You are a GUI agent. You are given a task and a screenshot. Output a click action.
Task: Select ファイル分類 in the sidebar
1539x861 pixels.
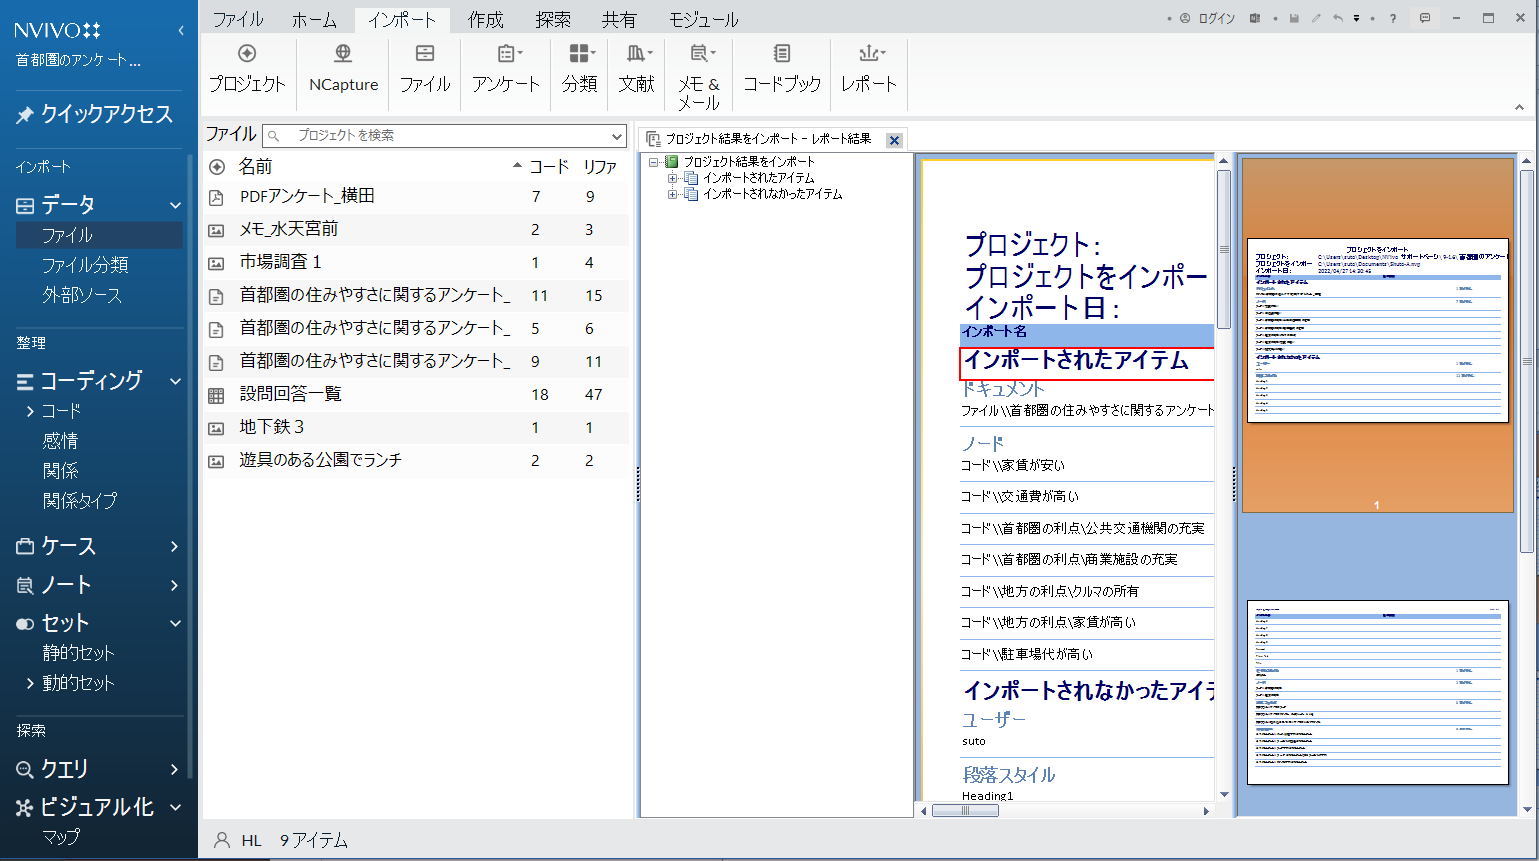[85, 265]
